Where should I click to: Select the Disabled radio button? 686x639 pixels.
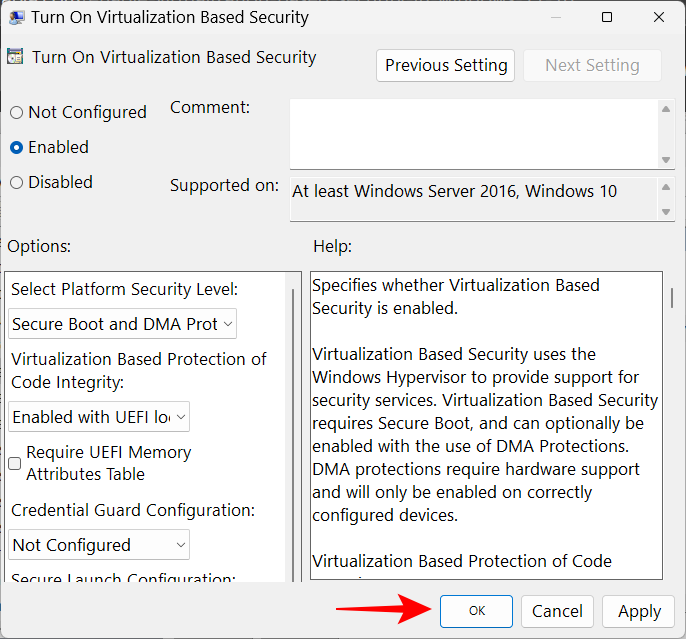pos(16,183)
